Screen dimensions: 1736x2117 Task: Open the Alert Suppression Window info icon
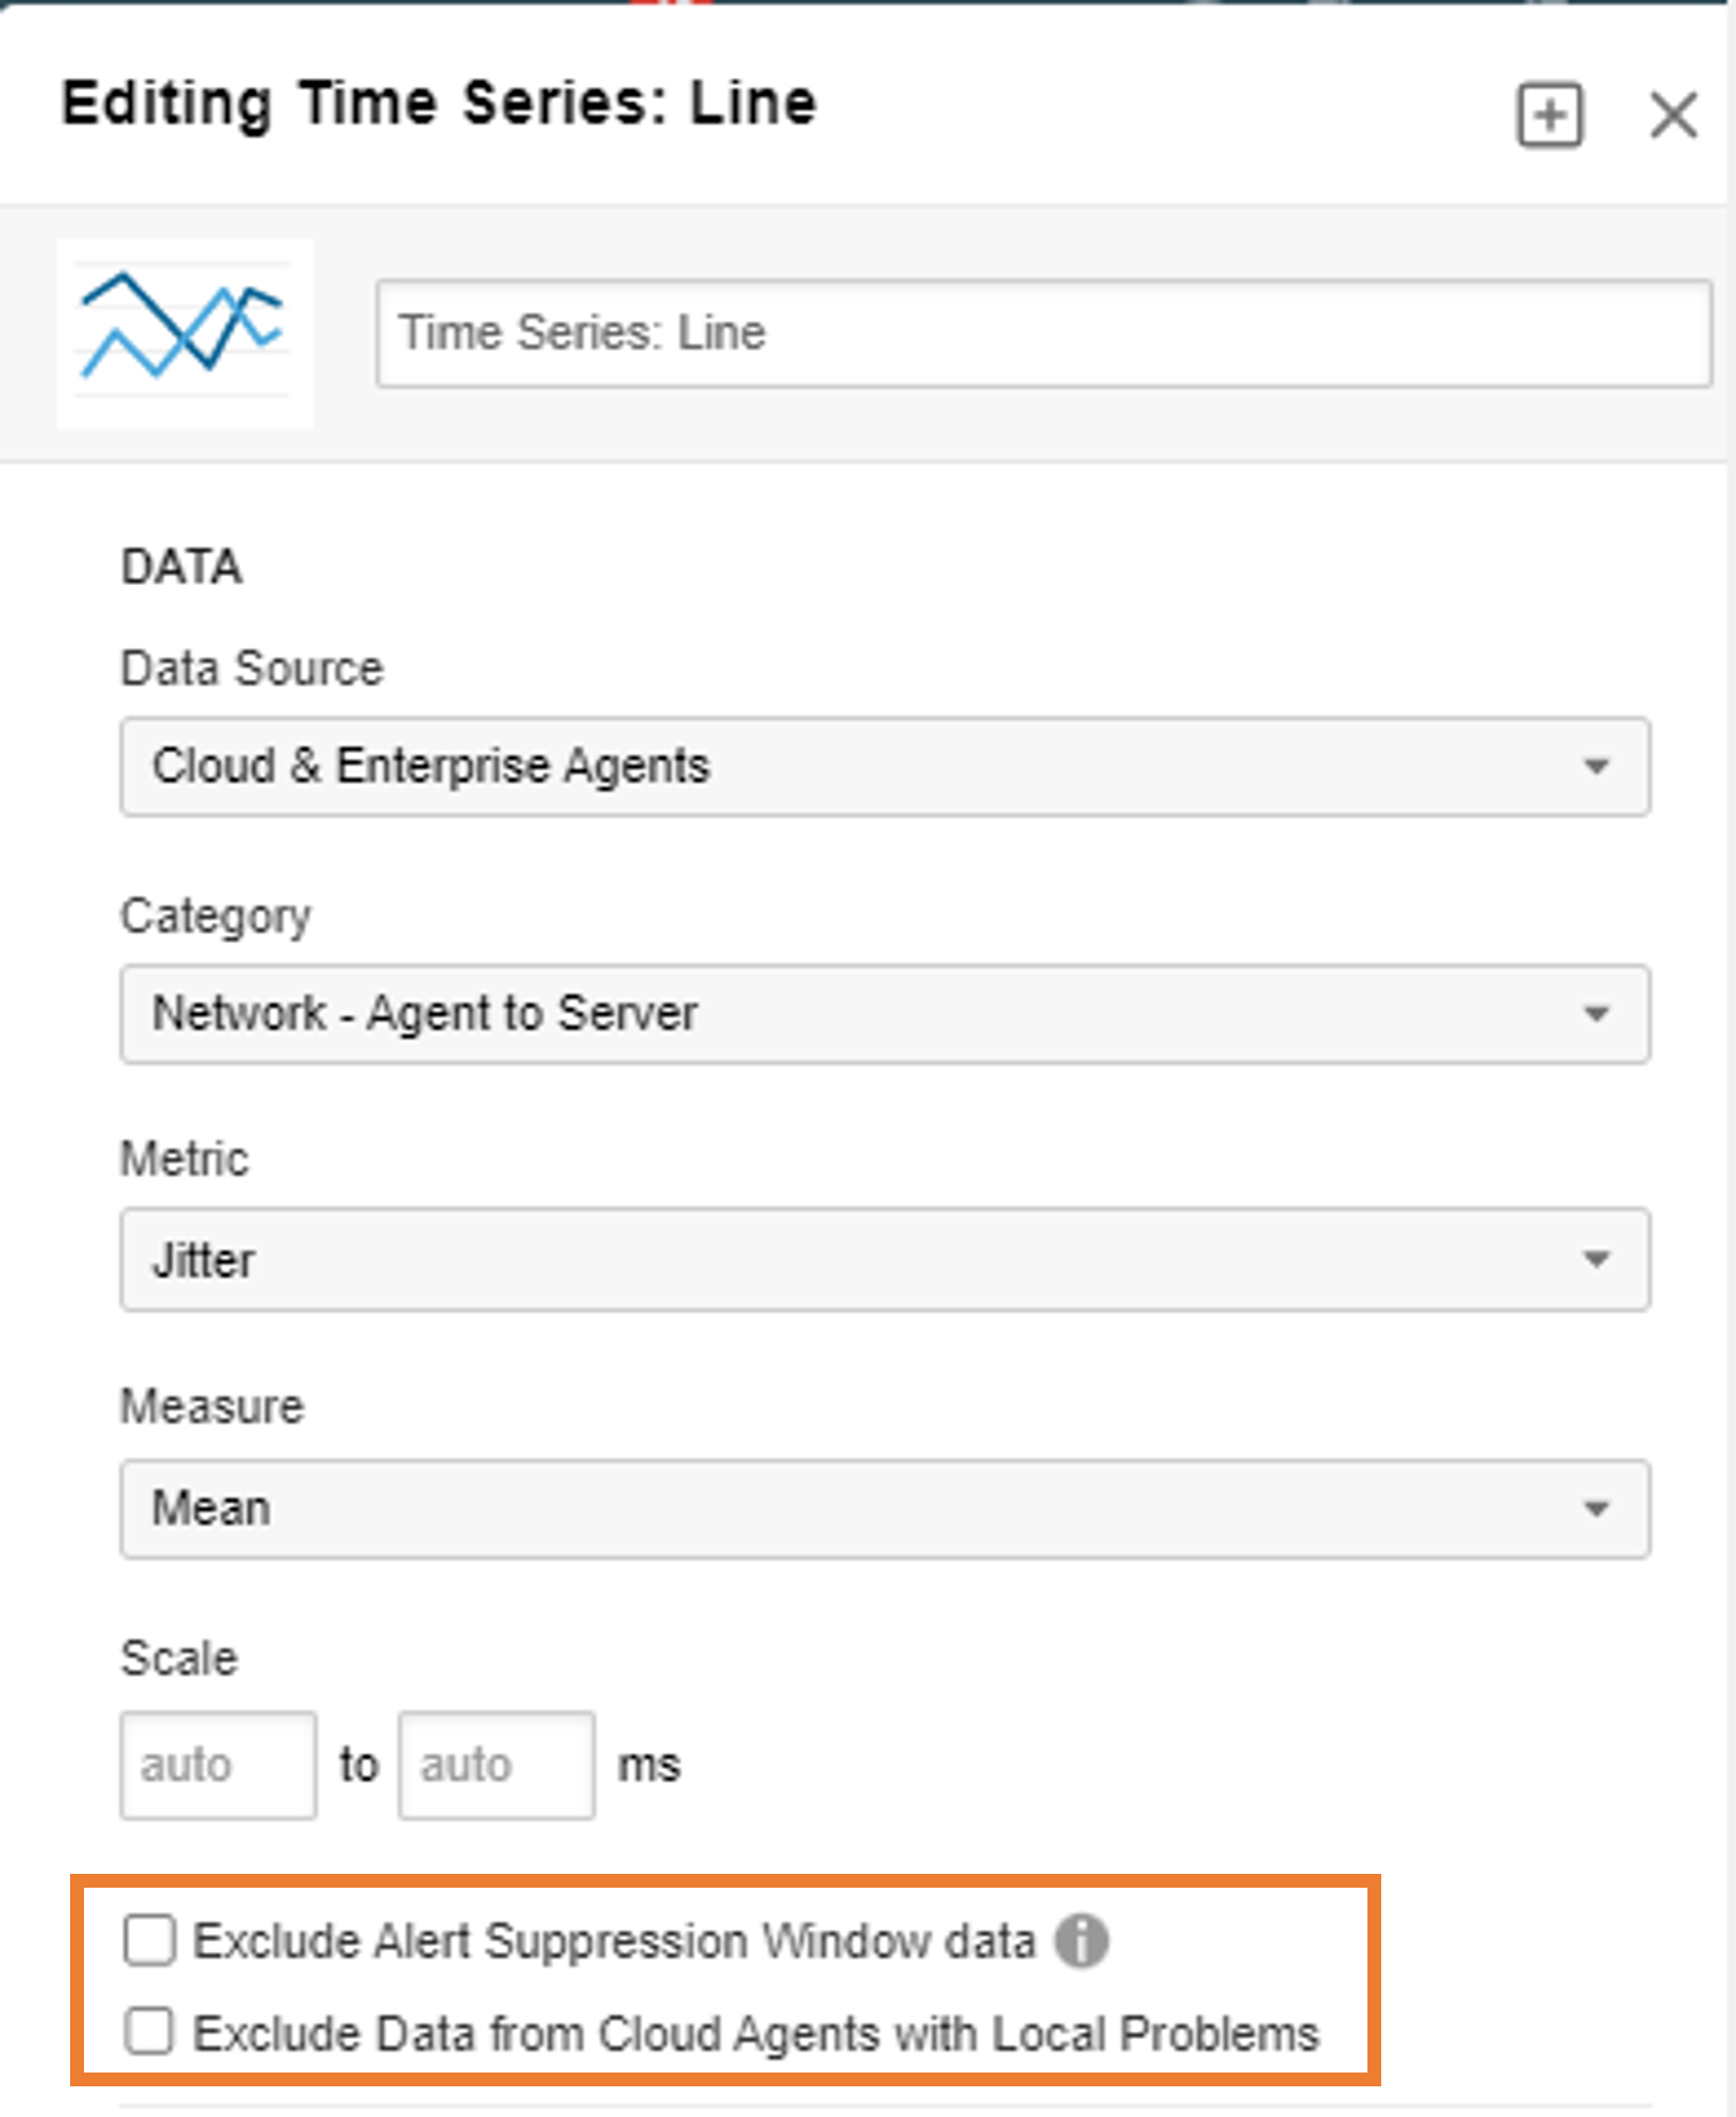point(1081,1942)
